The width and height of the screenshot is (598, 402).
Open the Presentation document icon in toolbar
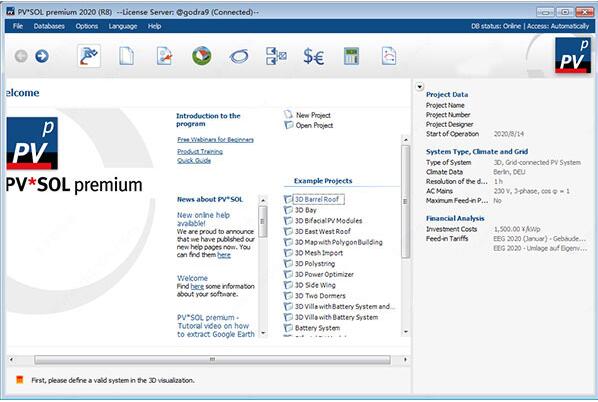(x=389, y=56)
